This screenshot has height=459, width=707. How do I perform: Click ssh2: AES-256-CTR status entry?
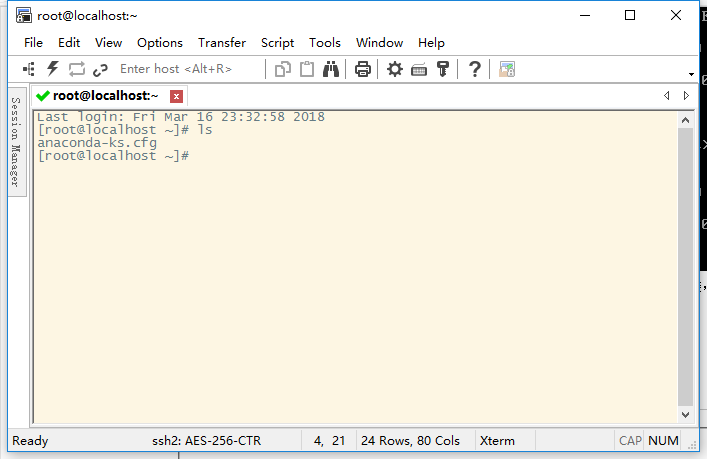(x=207, y=441)
